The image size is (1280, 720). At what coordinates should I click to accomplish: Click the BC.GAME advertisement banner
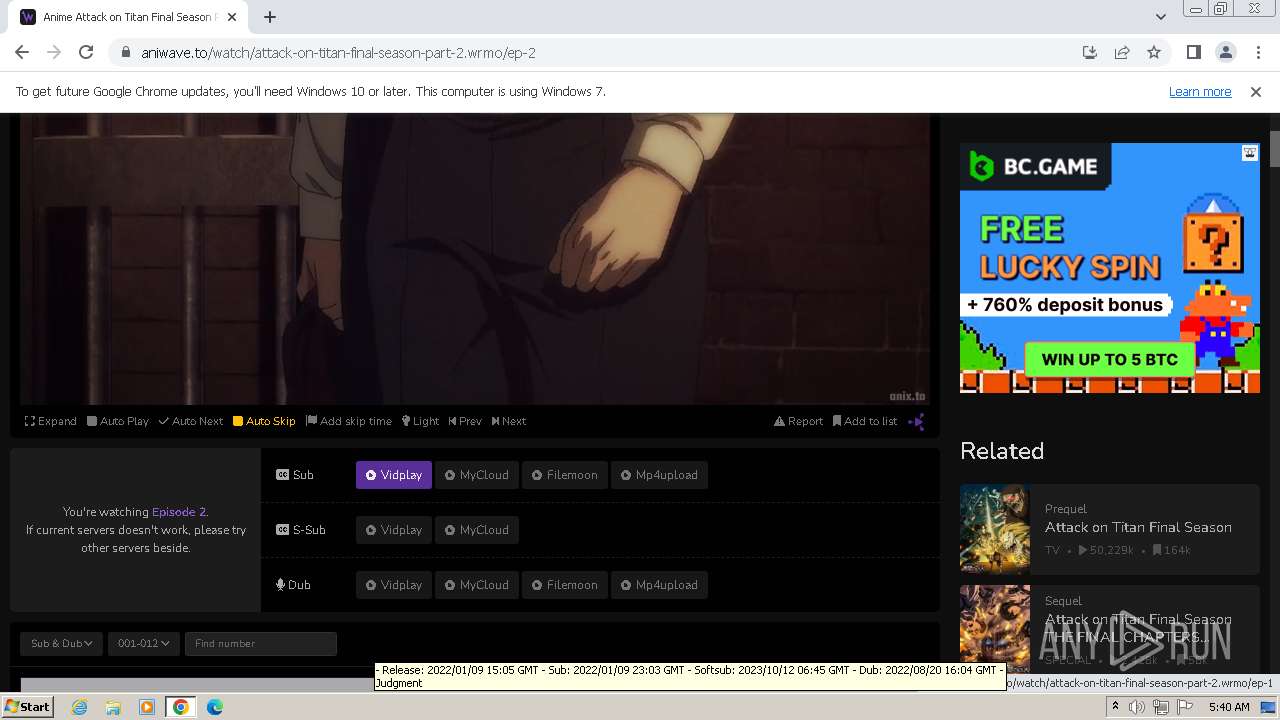1110,268
